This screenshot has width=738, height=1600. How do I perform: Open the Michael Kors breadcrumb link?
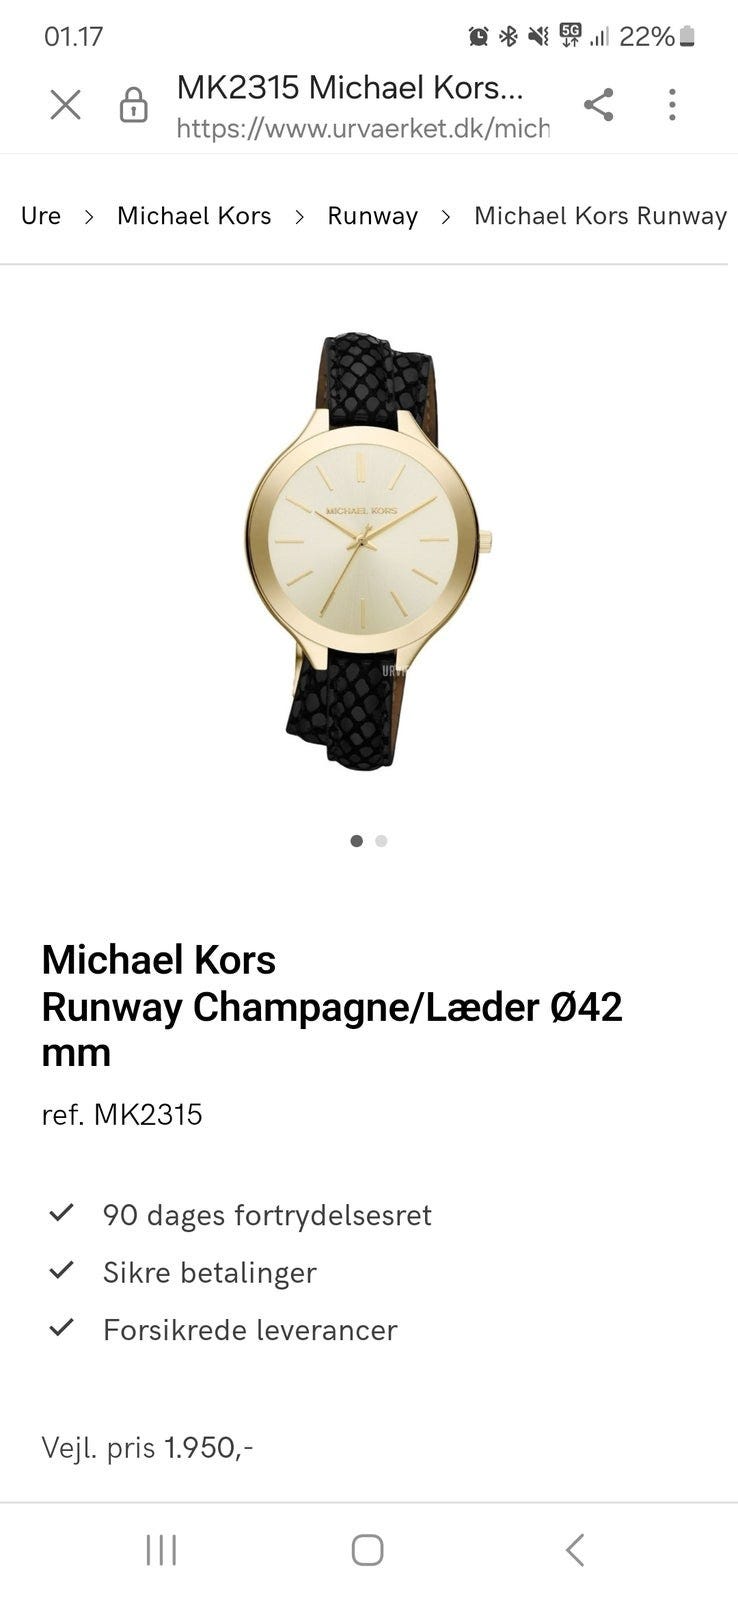[194, 216]
